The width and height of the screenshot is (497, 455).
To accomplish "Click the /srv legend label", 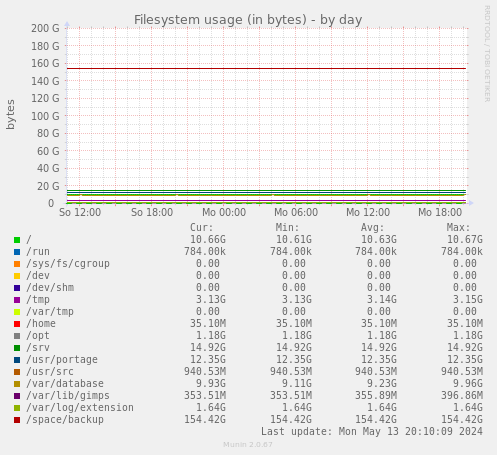I will (x=38, y=347).
